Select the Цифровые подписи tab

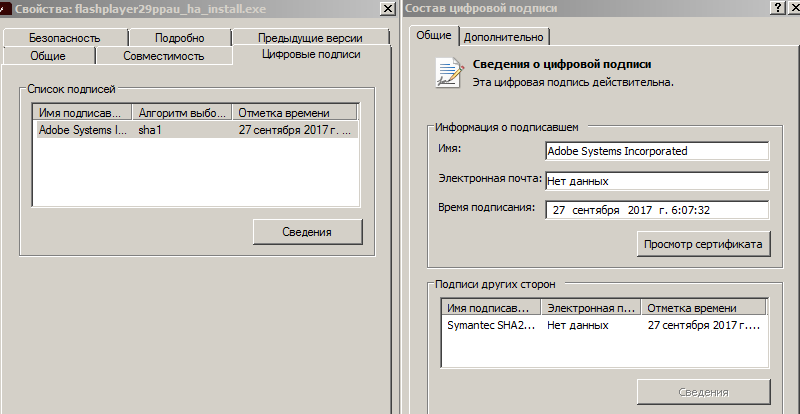311,55
